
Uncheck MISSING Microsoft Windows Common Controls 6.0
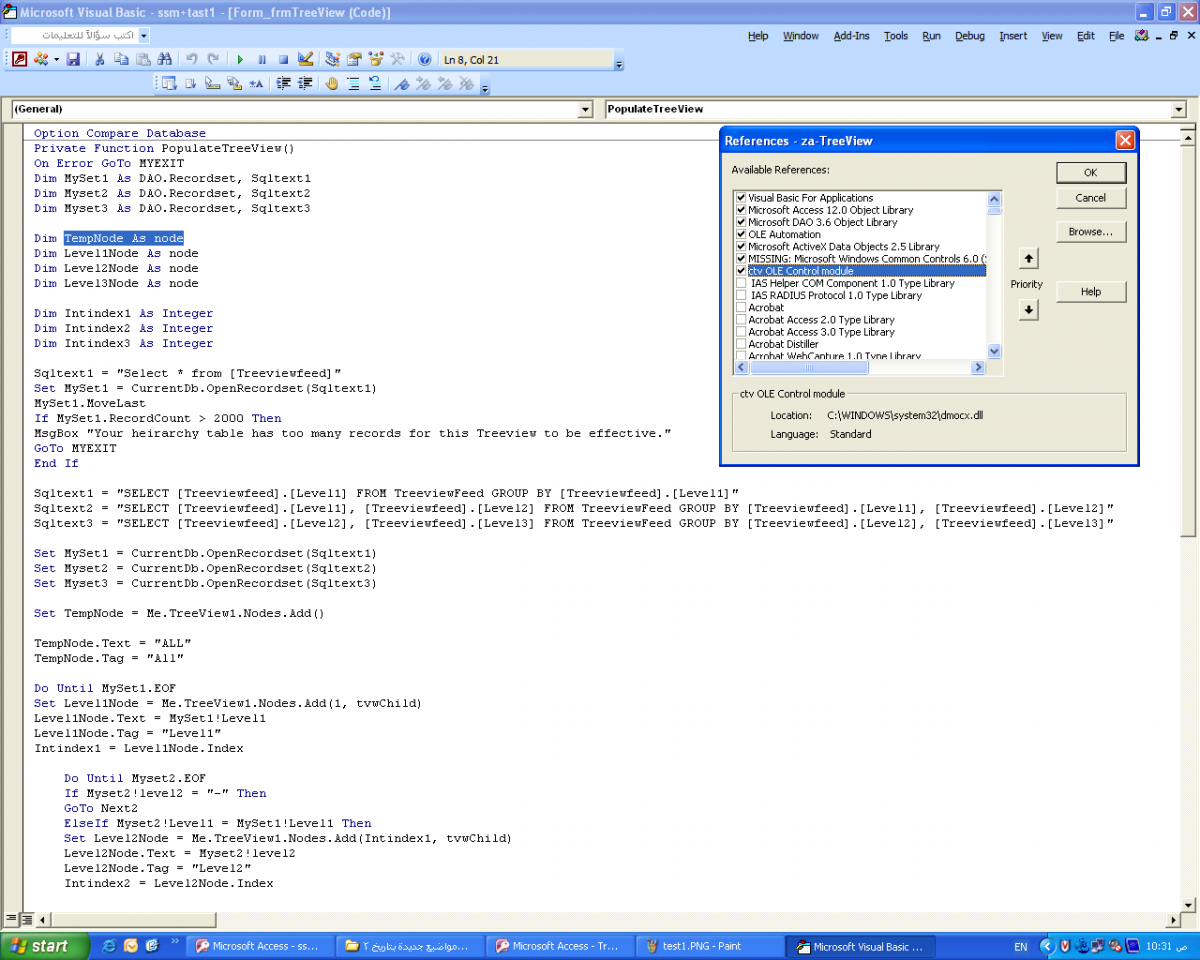(x=741, y=259)
